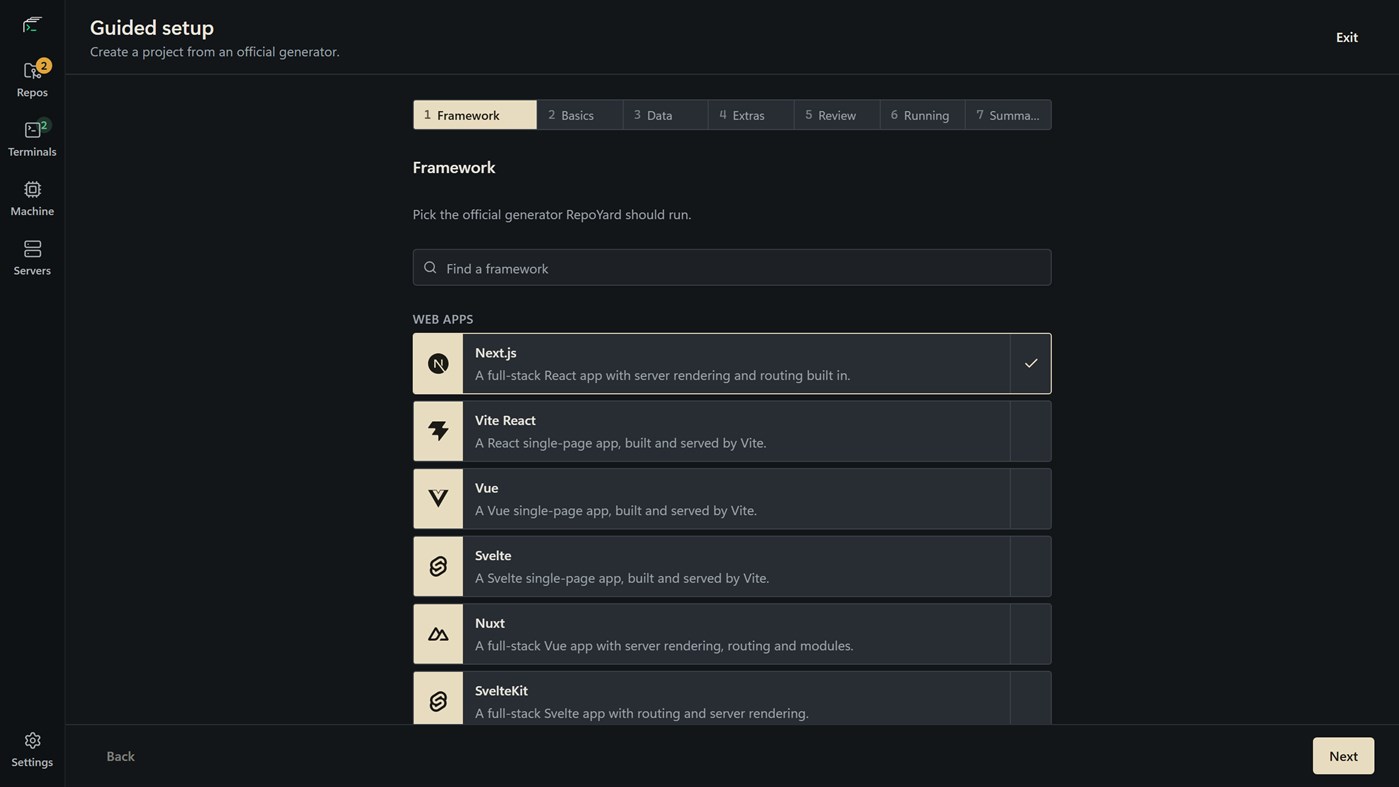This screenshot has width=1399, height=787.
Task: Click the Vue logo icon
Action: tap(438, 499)
